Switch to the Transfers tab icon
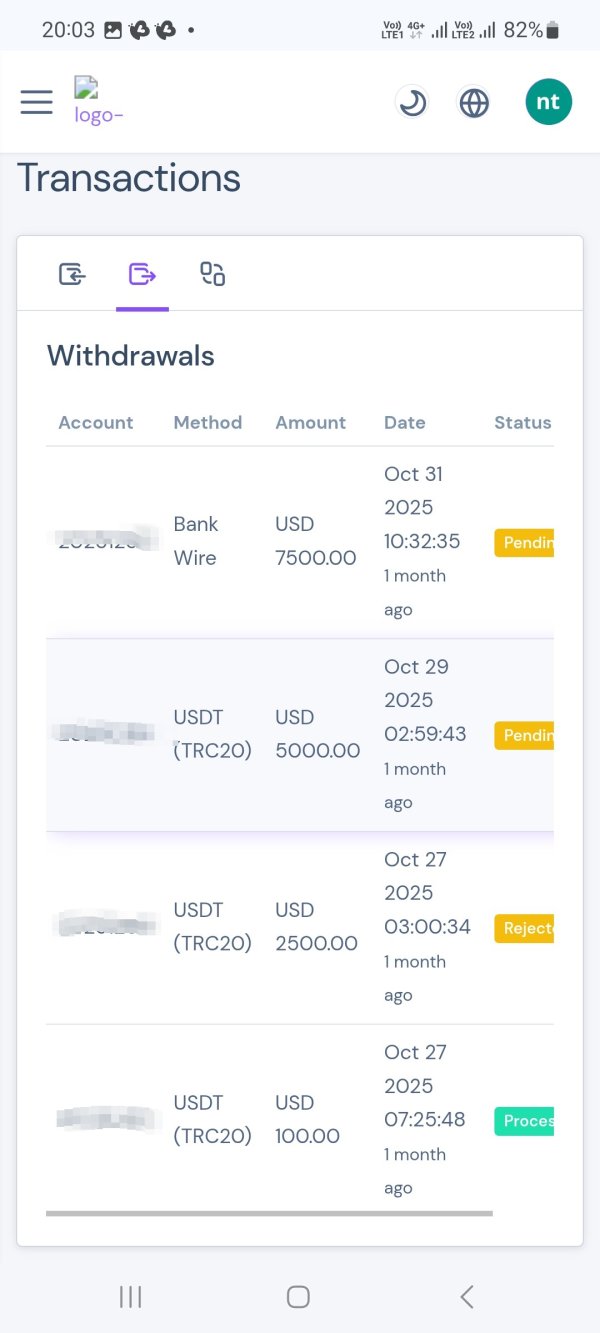Viewport: 600px width, 1333px height. (212, 273)
